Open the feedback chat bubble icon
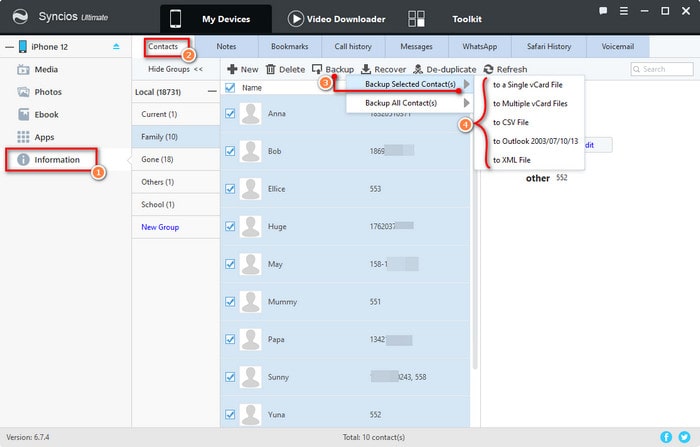The width and height of the screenshot is (700, 447). (603, 11)
